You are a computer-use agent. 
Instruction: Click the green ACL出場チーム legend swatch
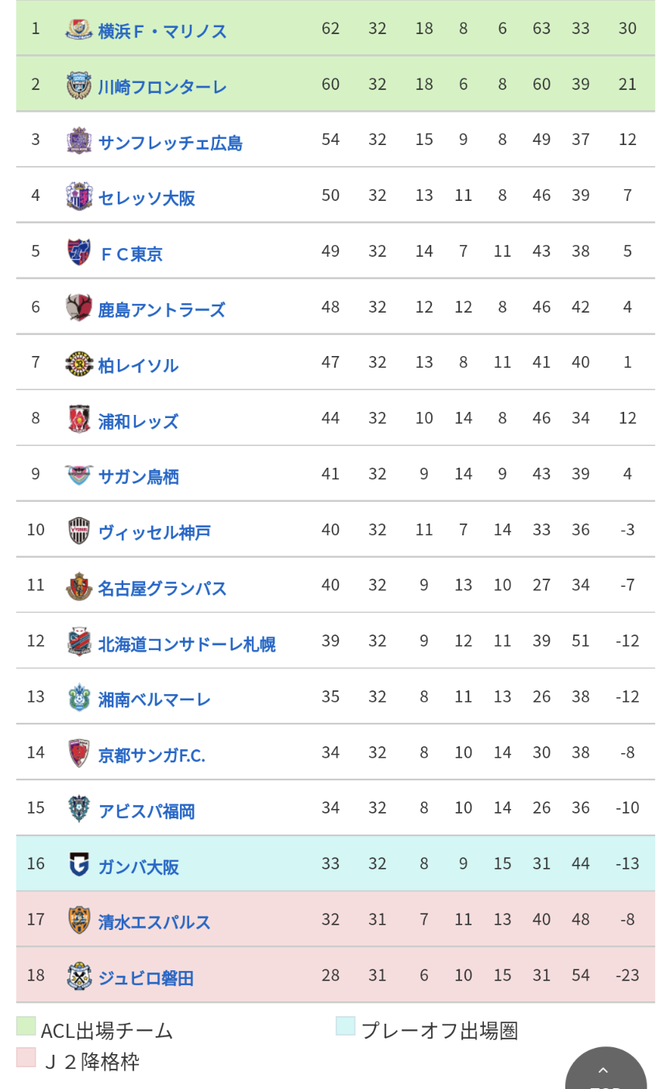coord(26,1026)
